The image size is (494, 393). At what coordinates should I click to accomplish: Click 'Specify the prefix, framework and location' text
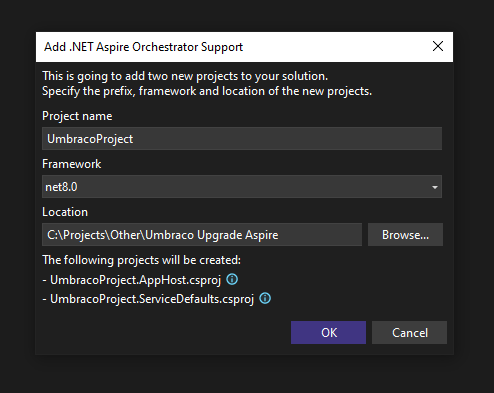207,91
